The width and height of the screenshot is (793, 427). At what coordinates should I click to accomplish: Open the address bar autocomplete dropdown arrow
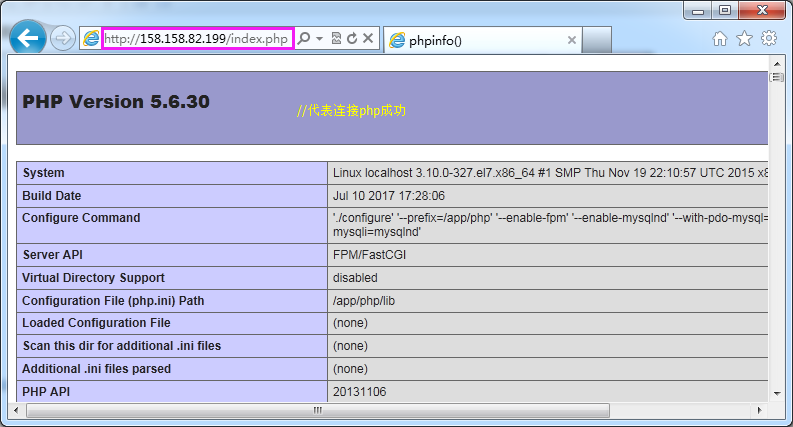coord(319,38)
